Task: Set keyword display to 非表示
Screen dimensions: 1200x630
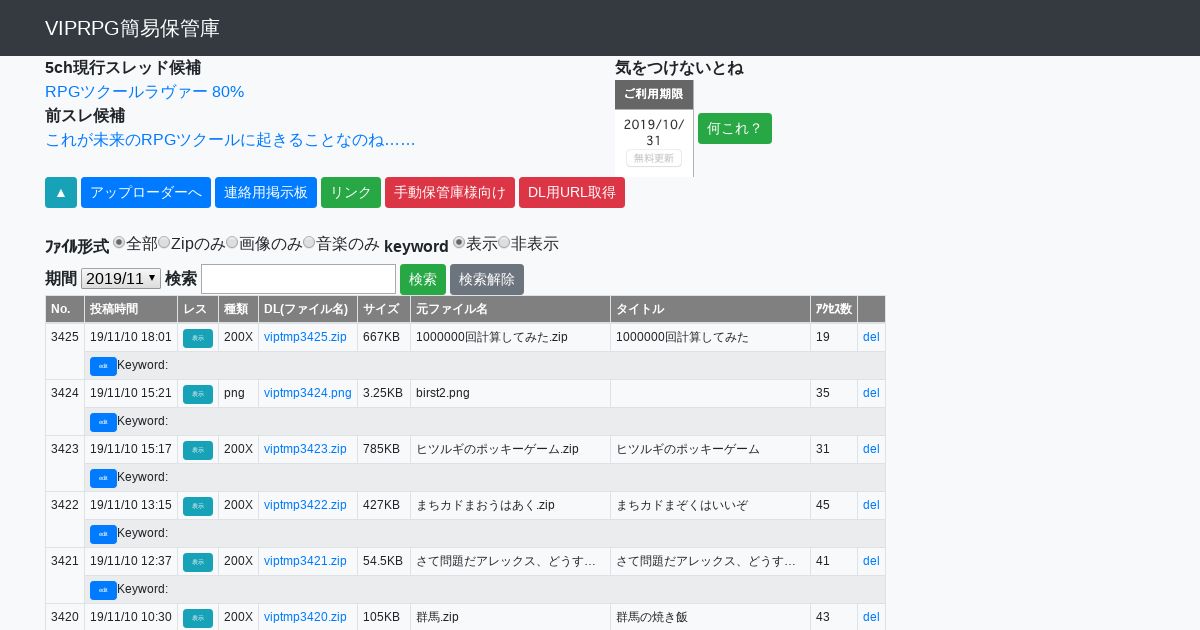Action: 504,242
